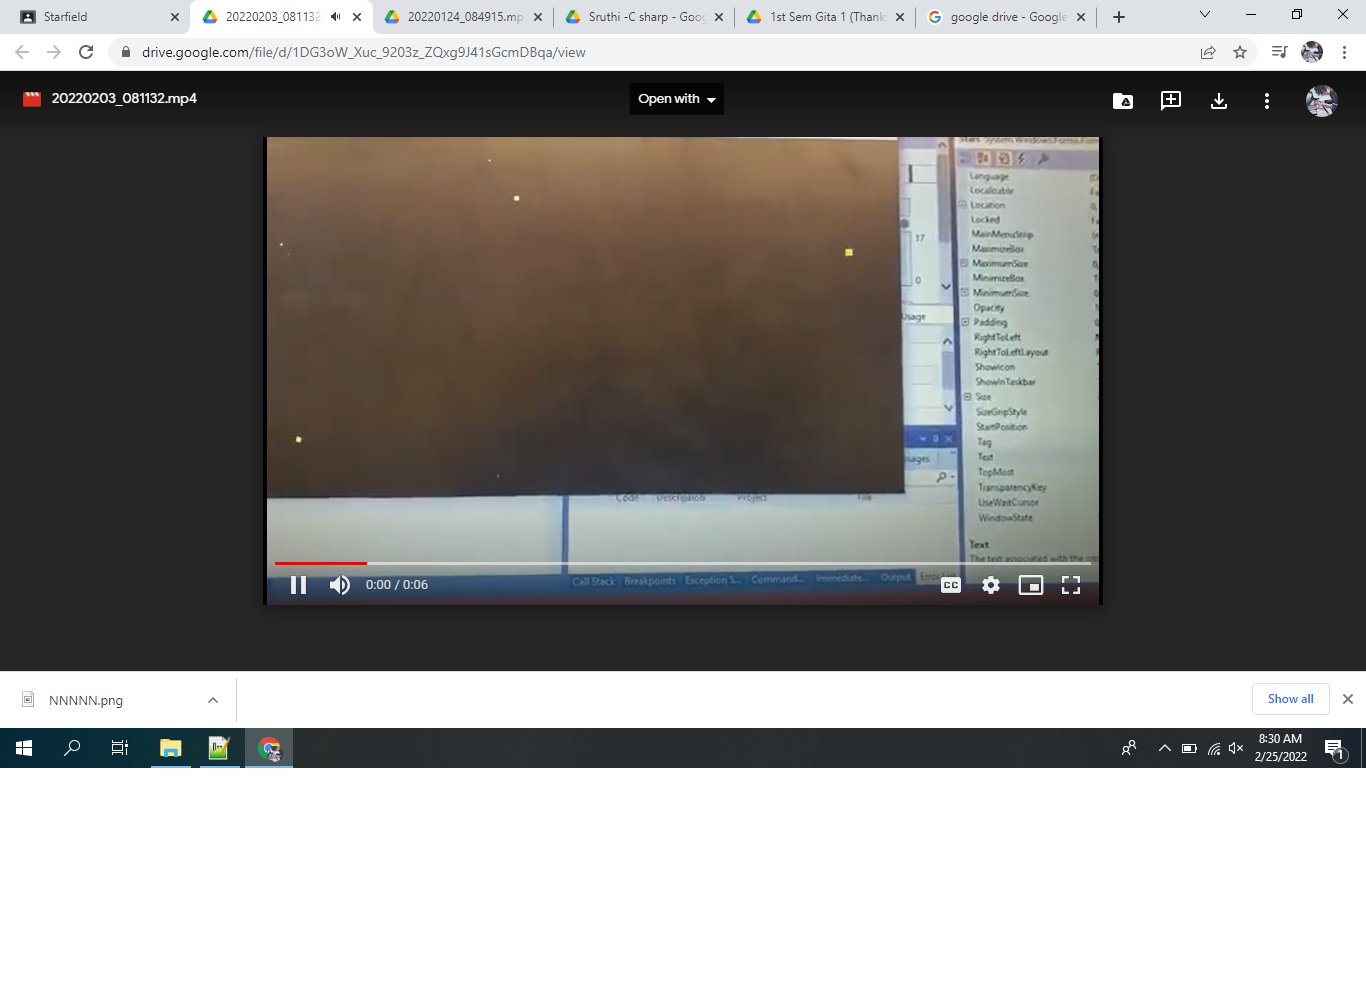This screenshot has width=1366, height=992.
Task: Click the address bar URL
Action: (x=364, y=52)
